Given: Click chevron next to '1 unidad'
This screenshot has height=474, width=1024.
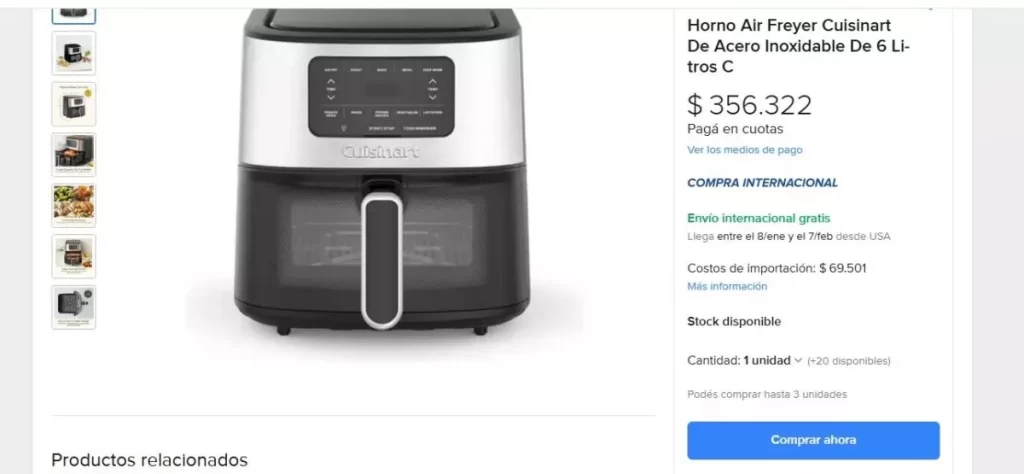Looking at the screenshot, I should pos(797,360).
